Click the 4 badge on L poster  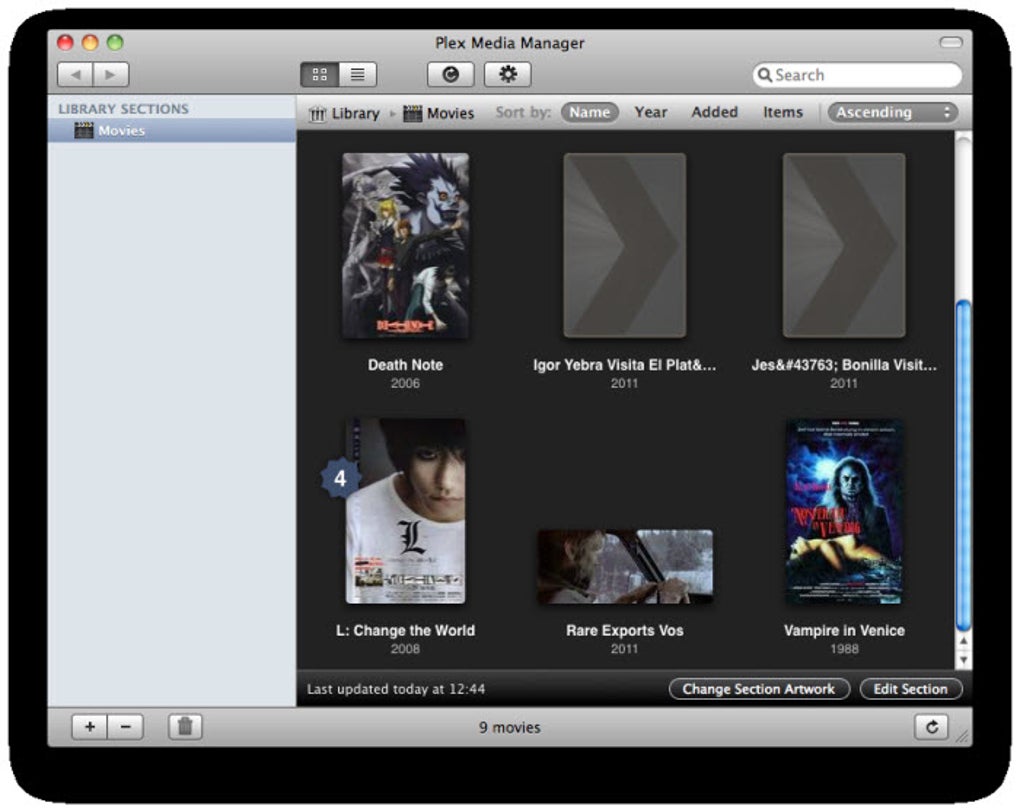[340, 478]
